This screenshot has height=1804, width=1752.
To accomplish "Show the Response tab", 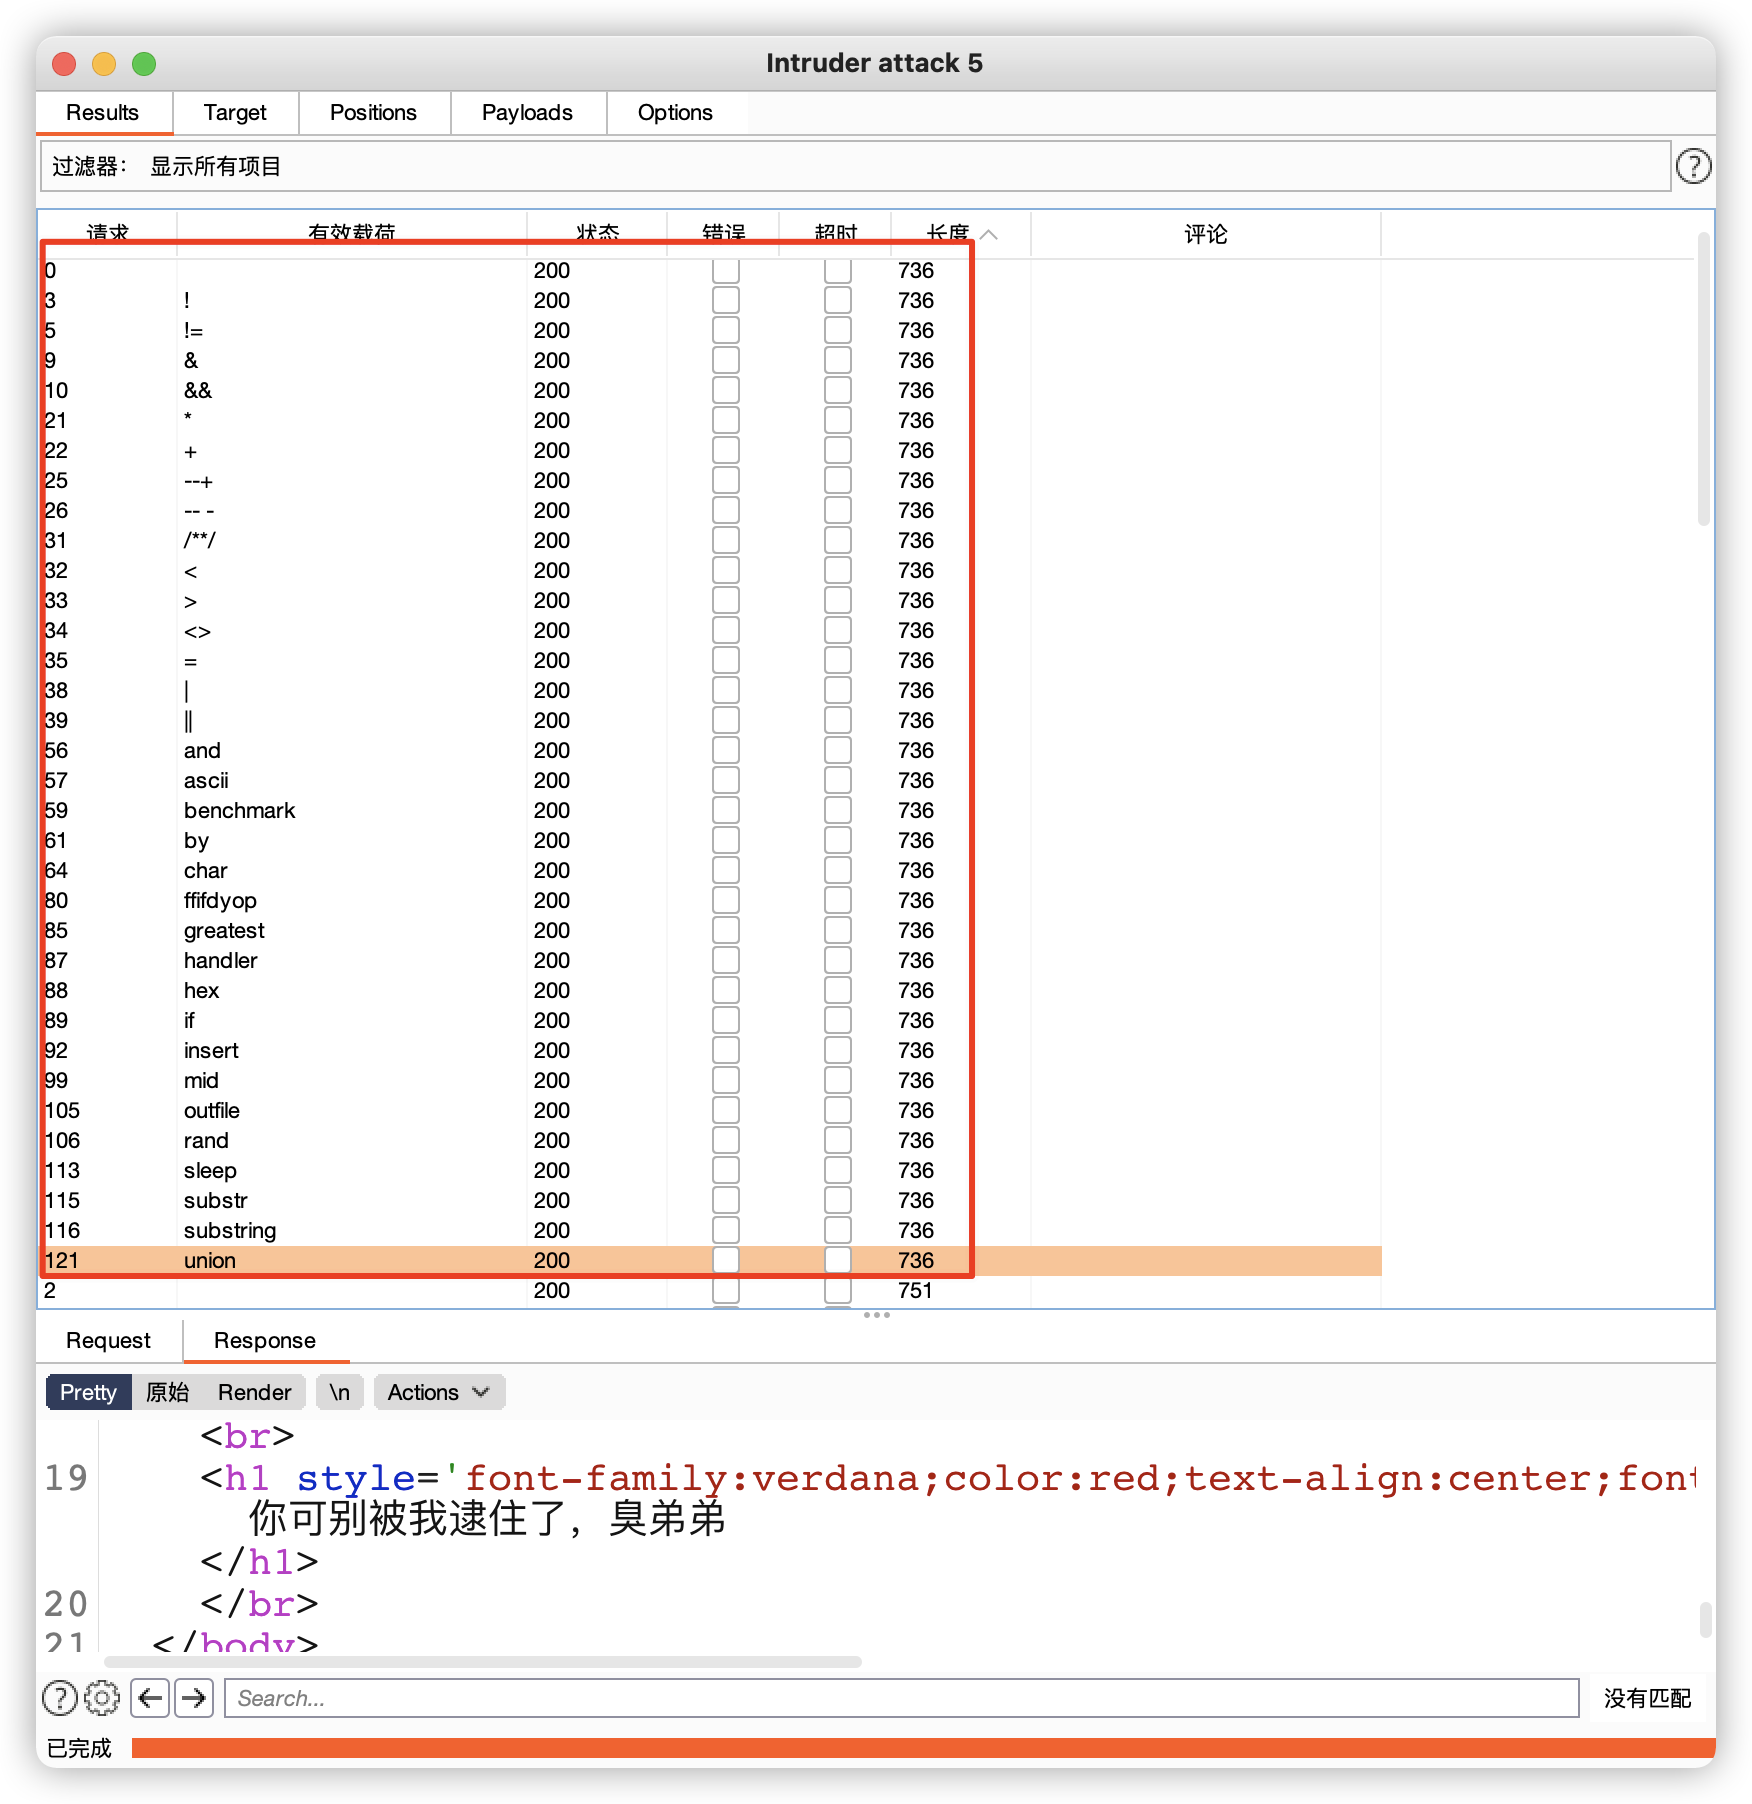I will pos(265,1341).
